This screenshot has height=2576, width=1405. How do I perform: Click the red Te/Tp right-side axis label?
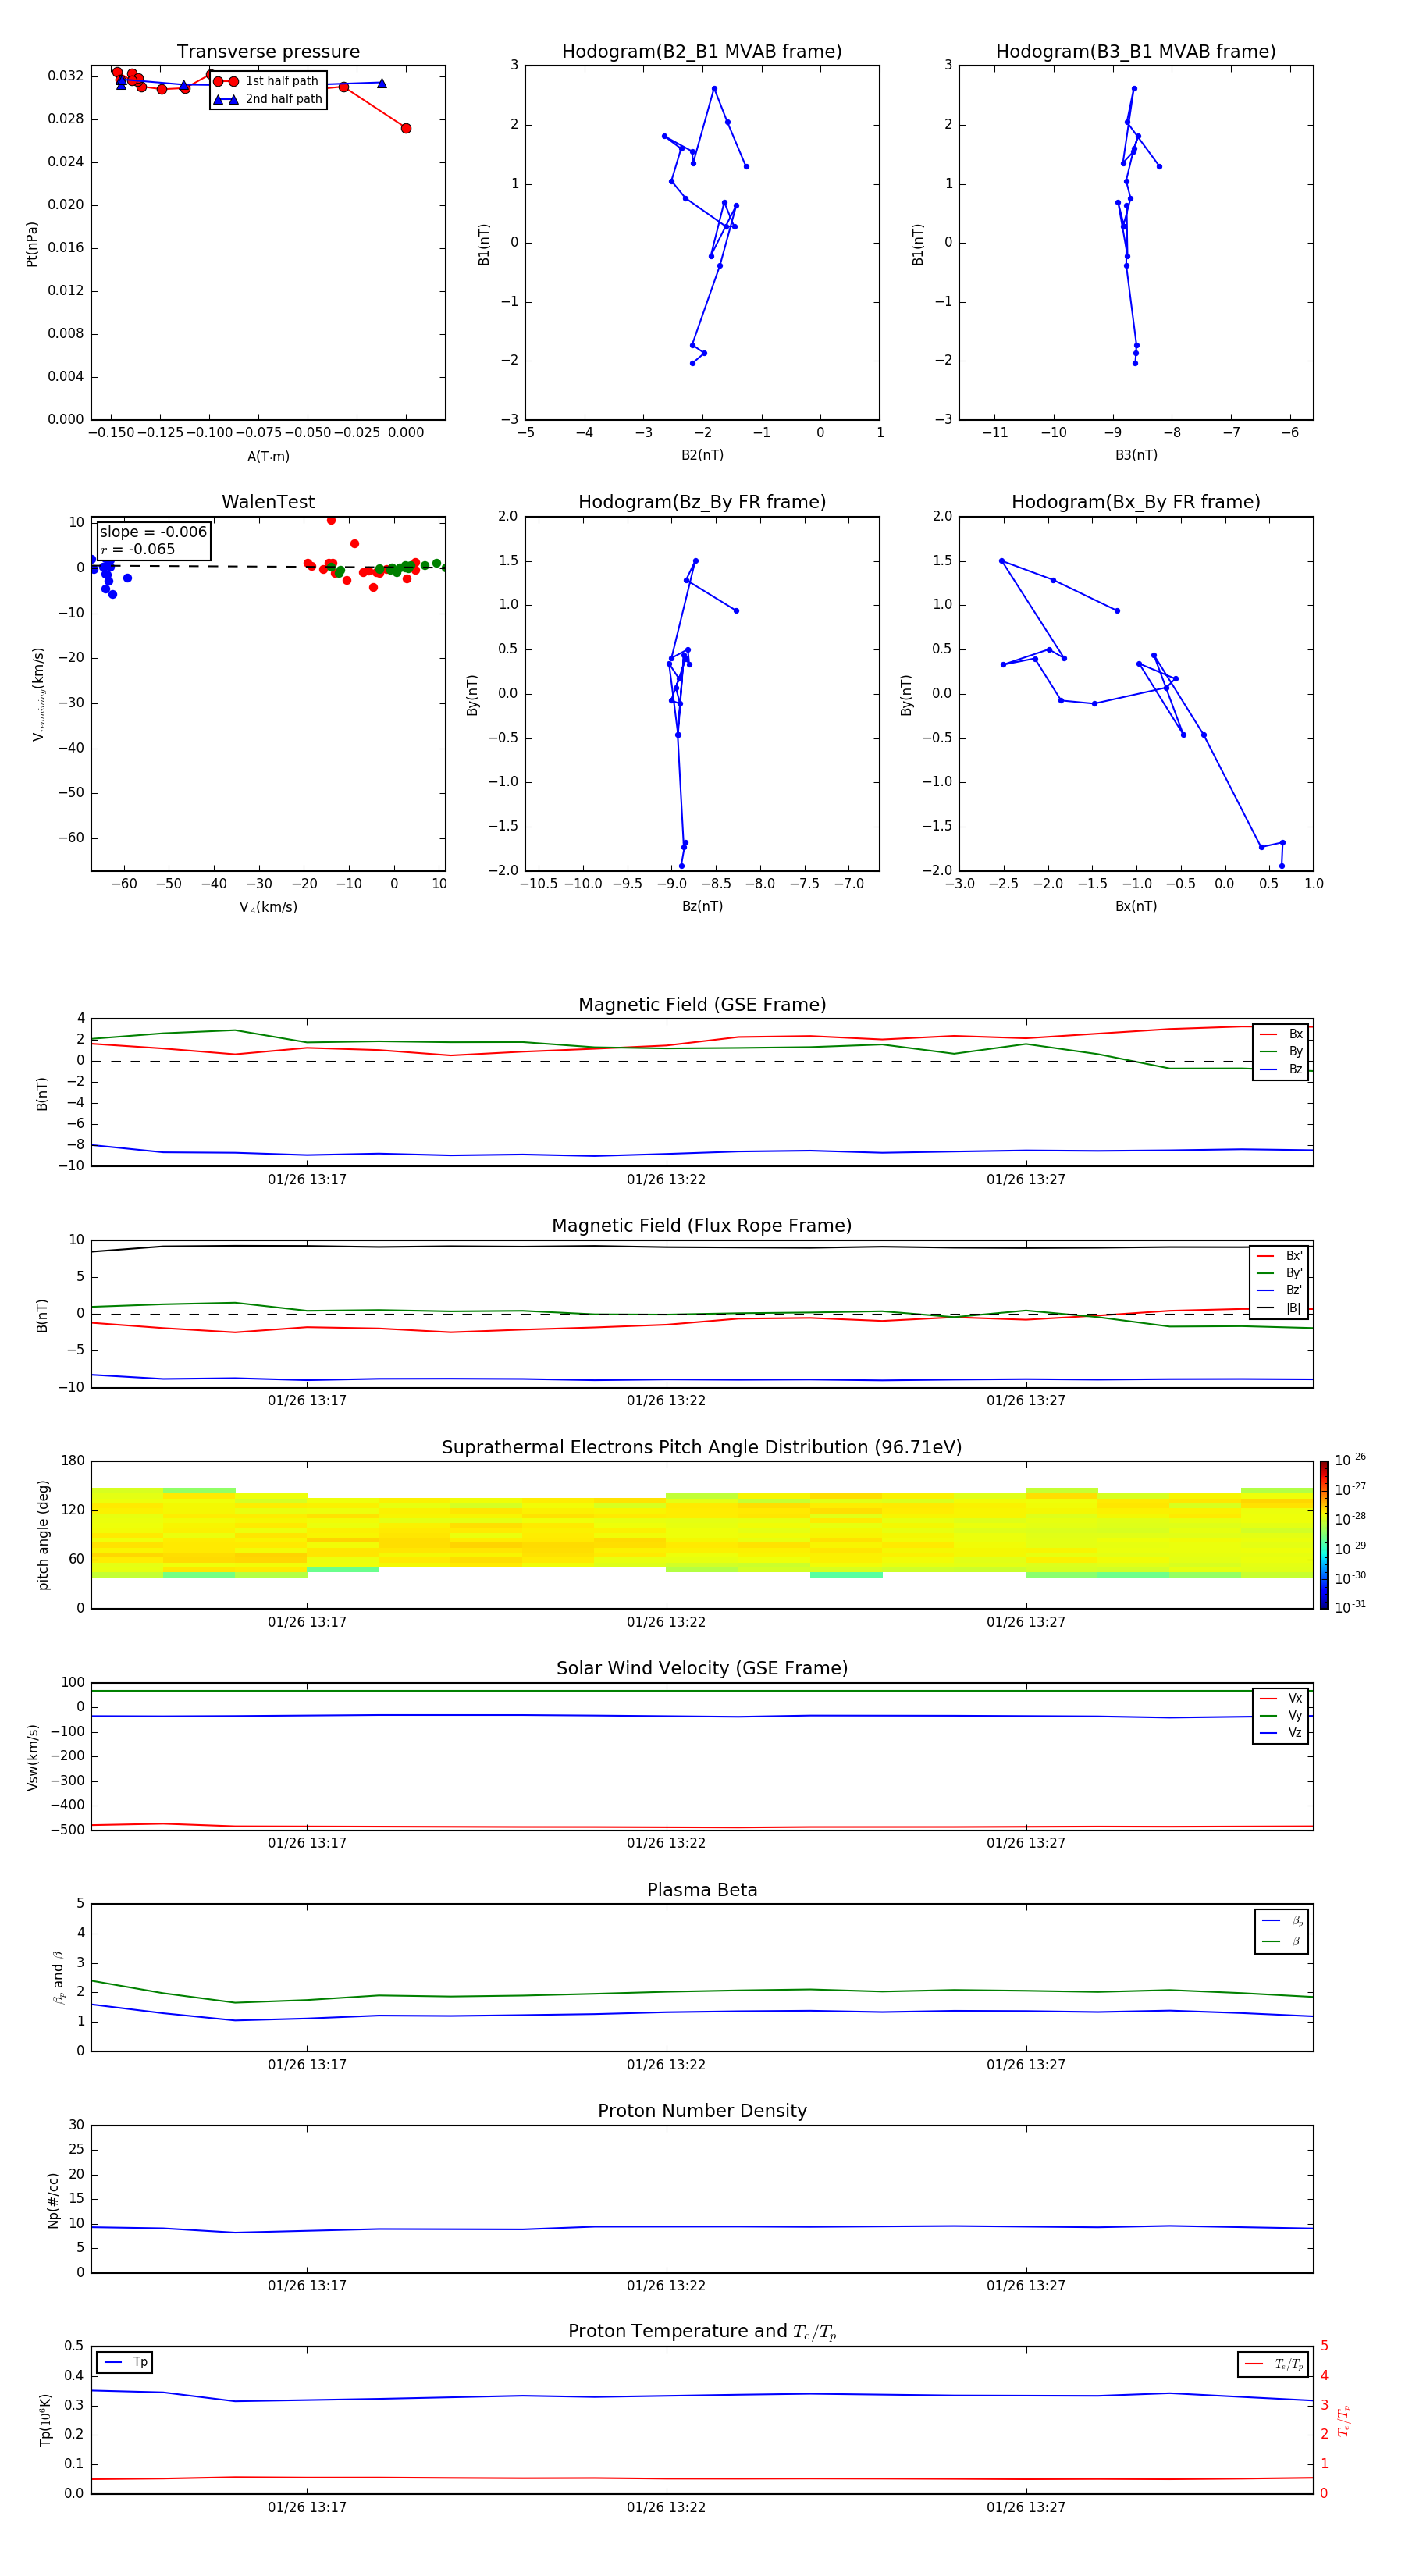coord(1344,2421)
